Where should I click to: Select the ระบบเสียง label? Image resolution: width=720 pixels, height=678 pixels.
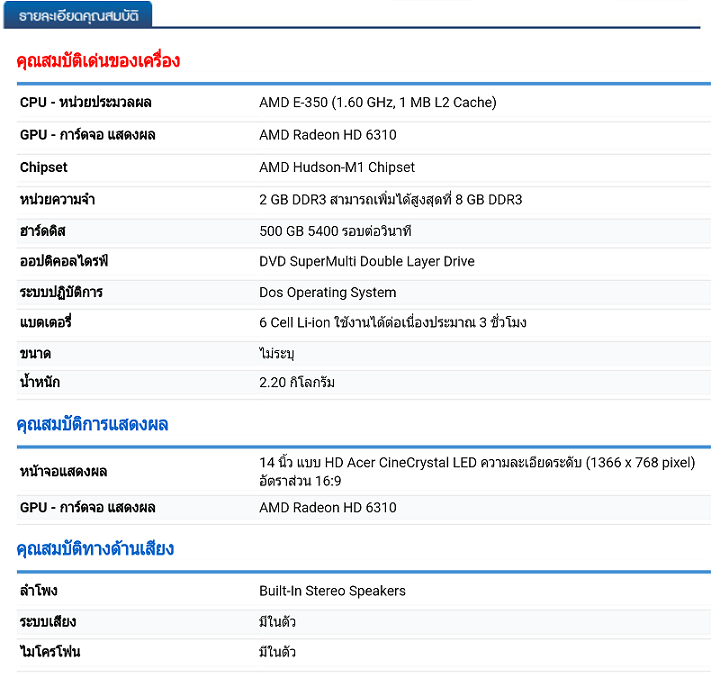point(48,622)
